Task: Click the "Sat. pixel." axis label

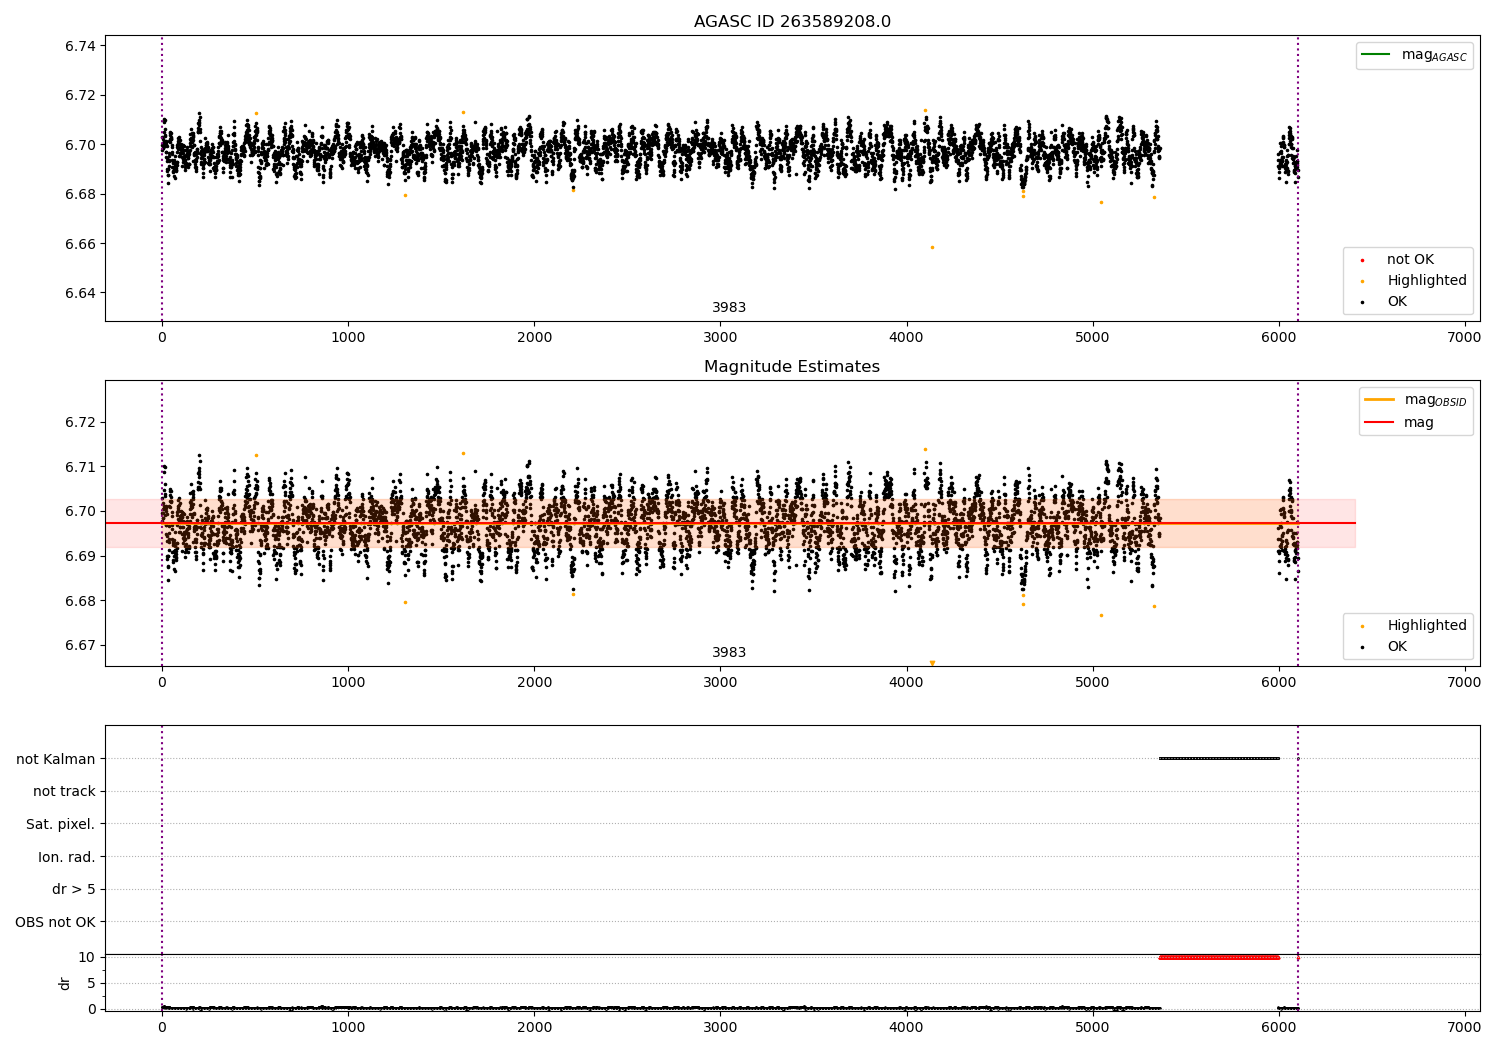Action: tap(61, 825)
